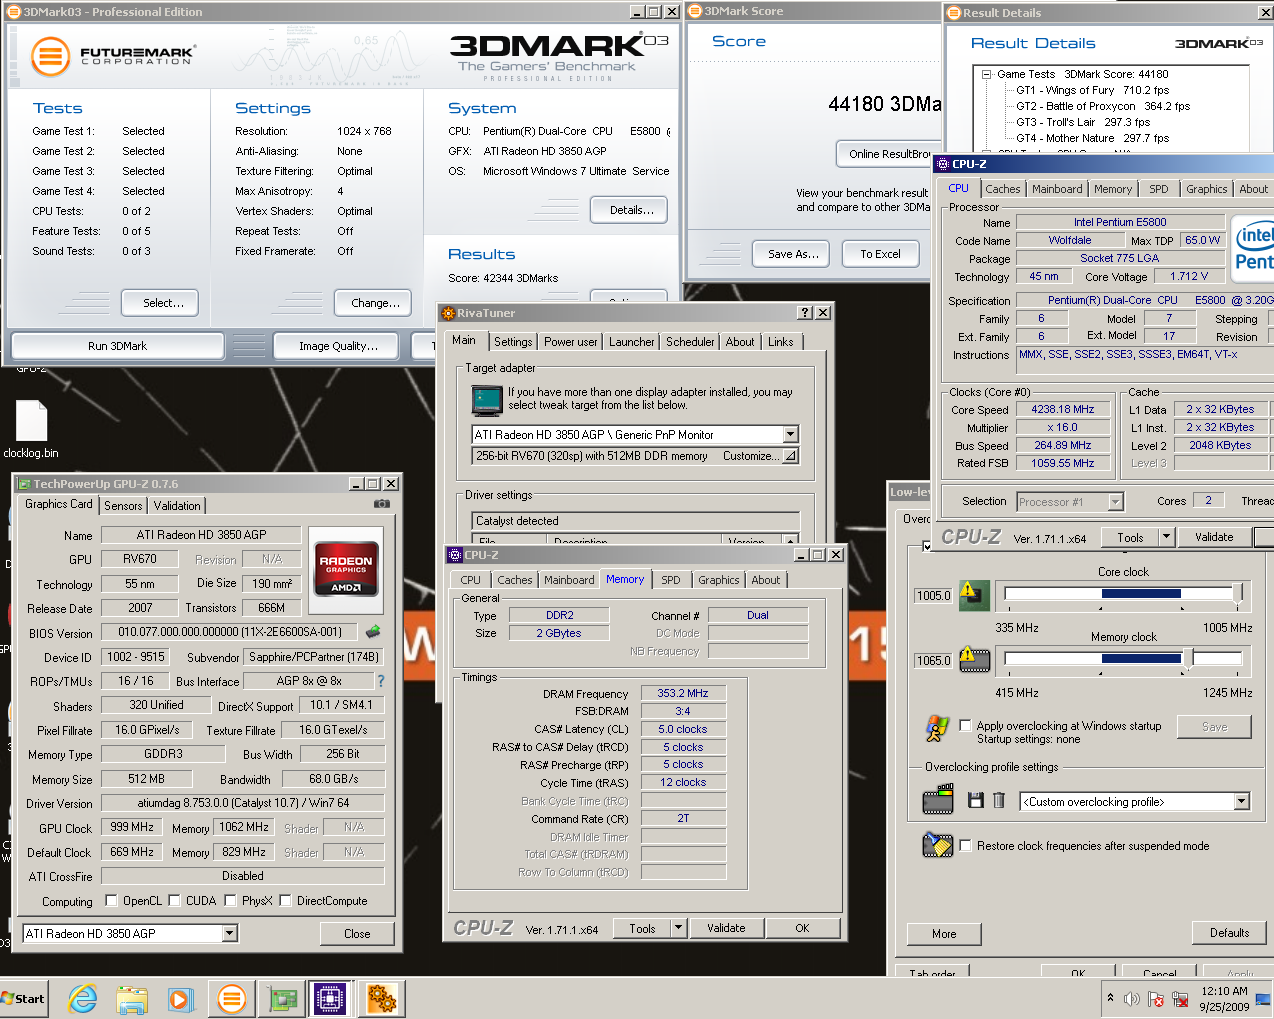Open the Tools dropdown arrow in top CPU-Z
Viewport: 1274px width, 1019px height.
coord(1165,537)
